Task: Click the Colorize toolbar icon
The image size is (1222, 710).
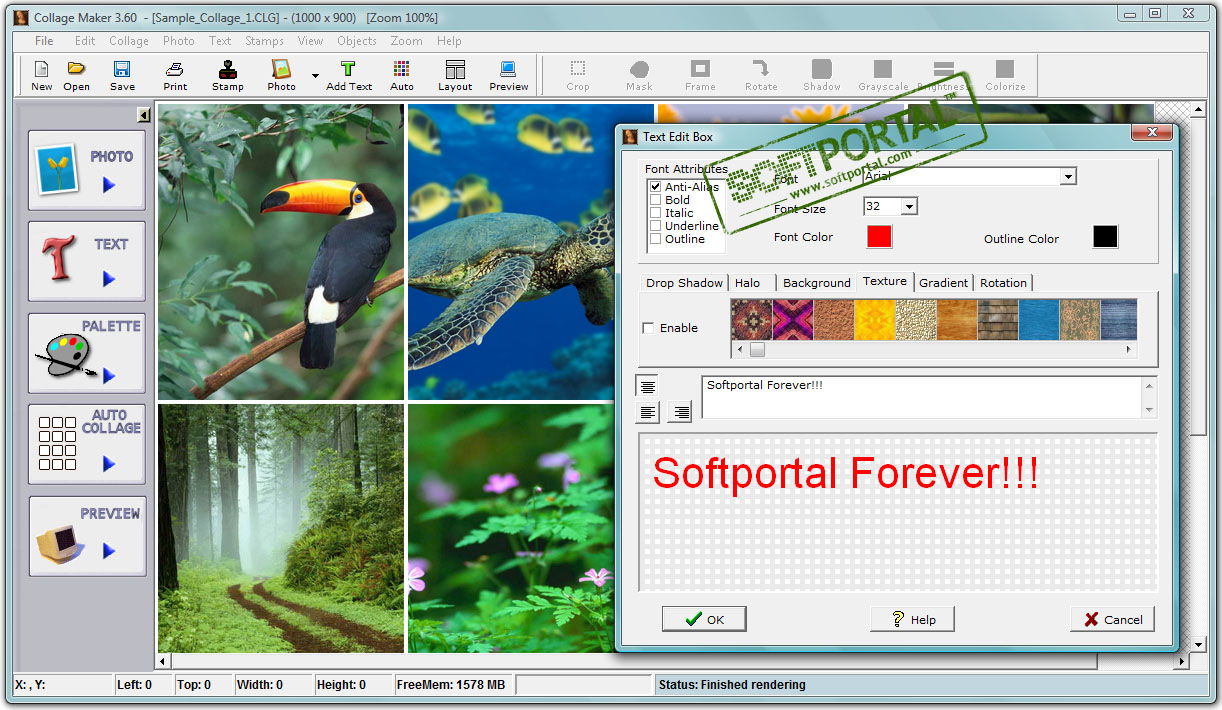Action: pyautogui.click(x=1005, y=75)
